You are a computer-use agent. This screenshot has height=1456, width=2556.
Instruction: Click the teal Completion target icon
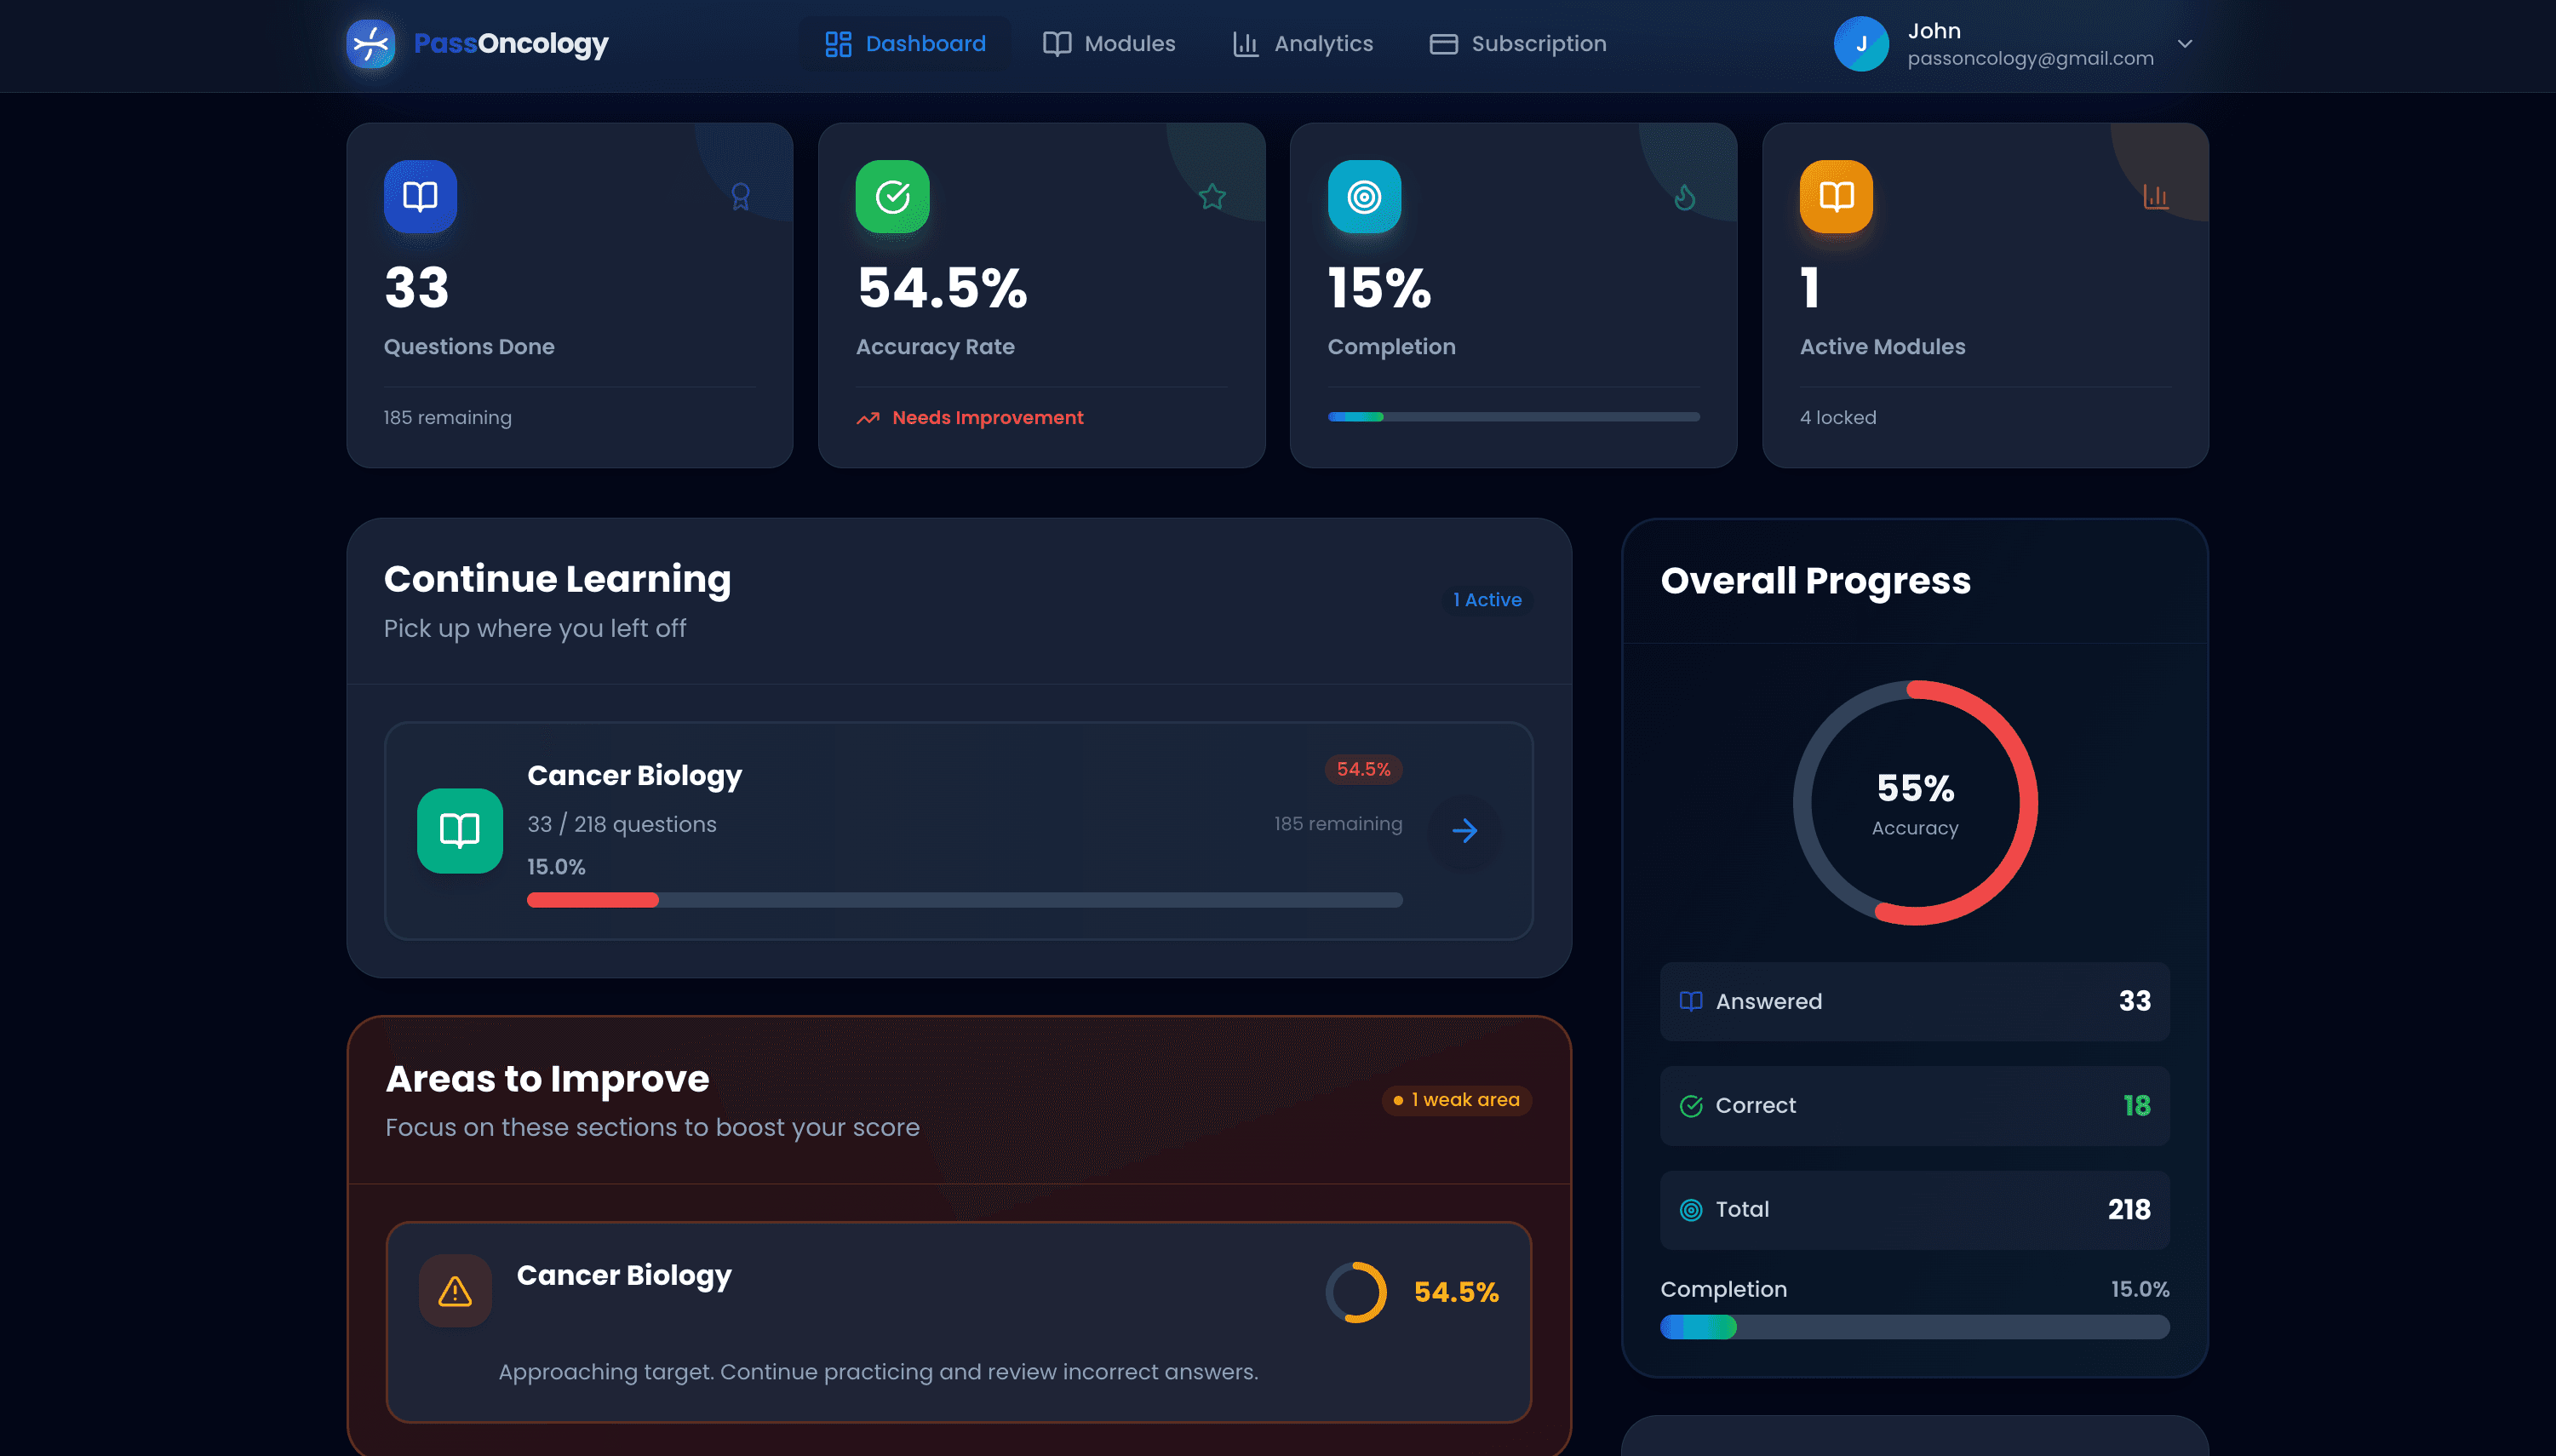1364,196
